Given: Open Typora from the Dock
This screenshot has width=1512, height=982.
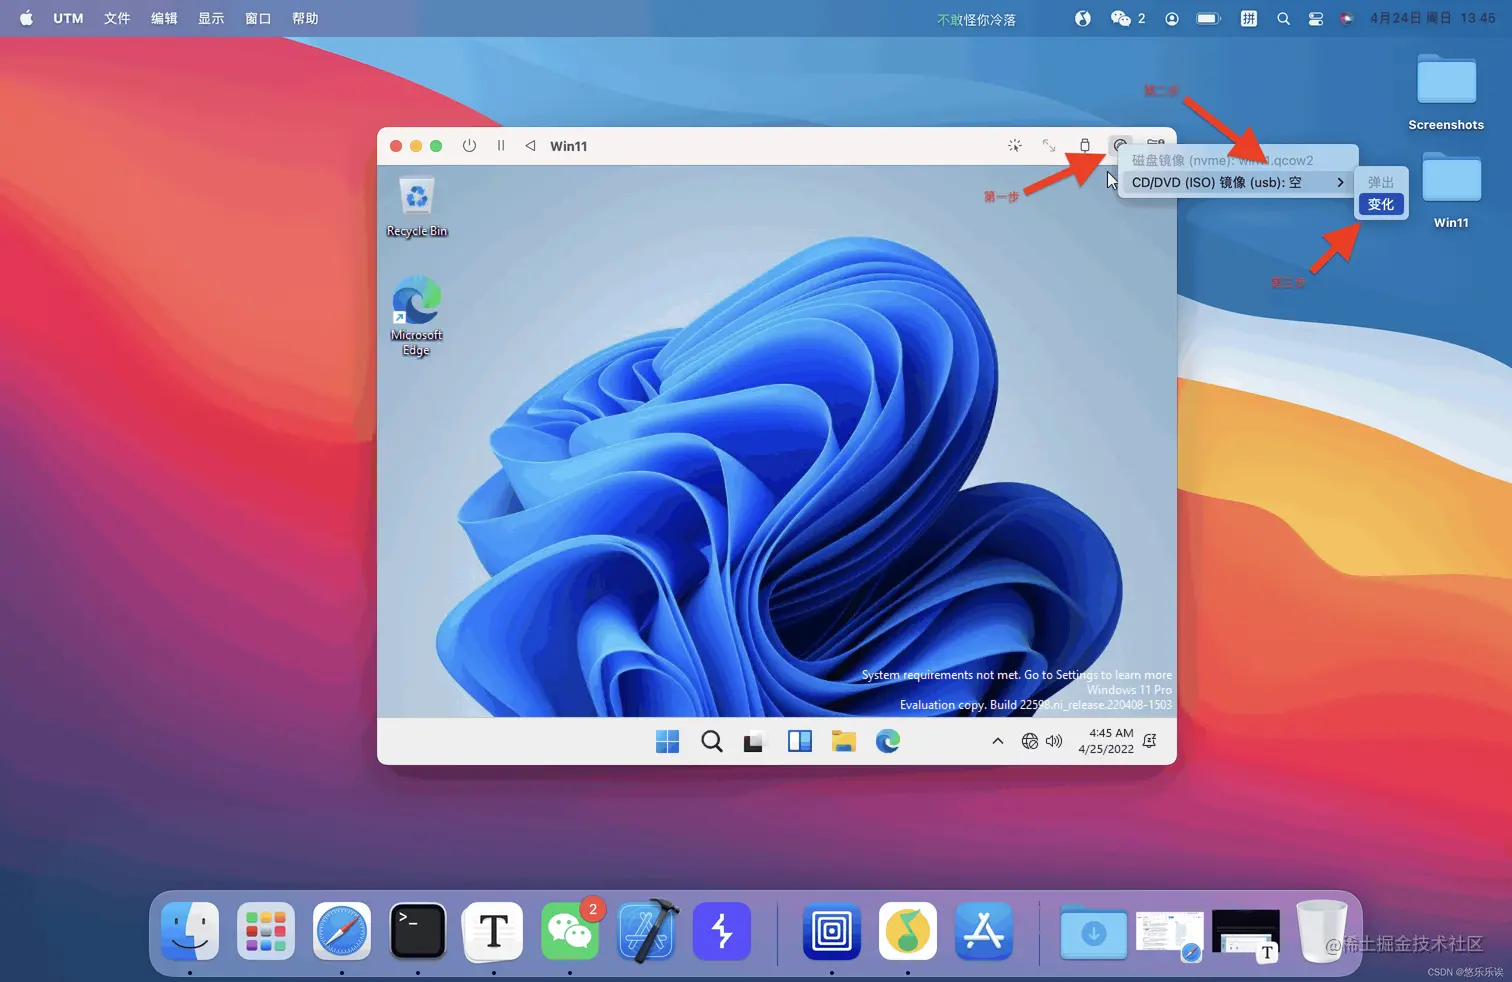Looking at the screenshot, I should (494, 931).
